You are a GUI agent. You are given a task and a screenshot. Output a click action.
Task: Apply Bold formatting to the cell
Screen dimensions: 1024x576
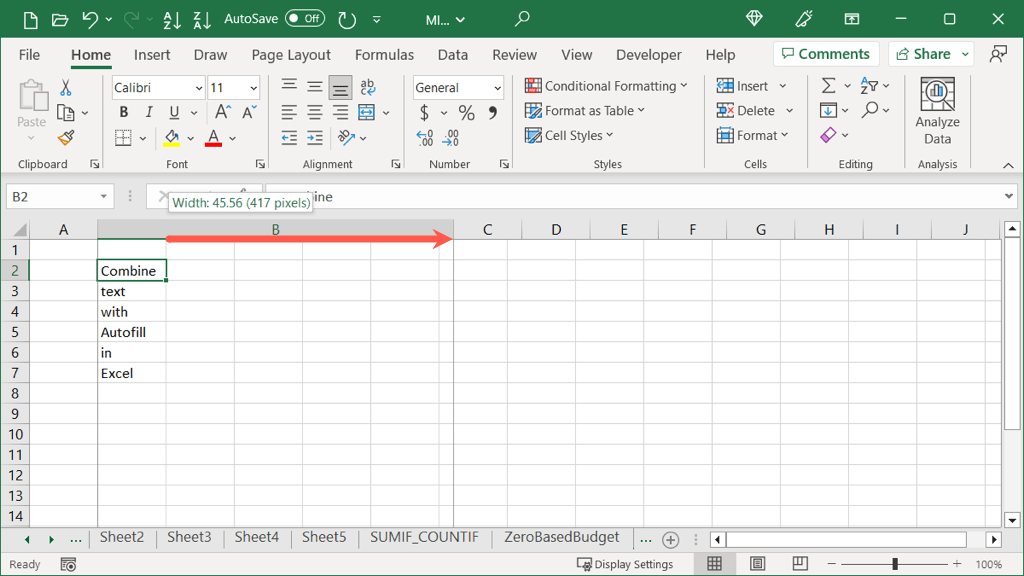click(x=124, y=113)
